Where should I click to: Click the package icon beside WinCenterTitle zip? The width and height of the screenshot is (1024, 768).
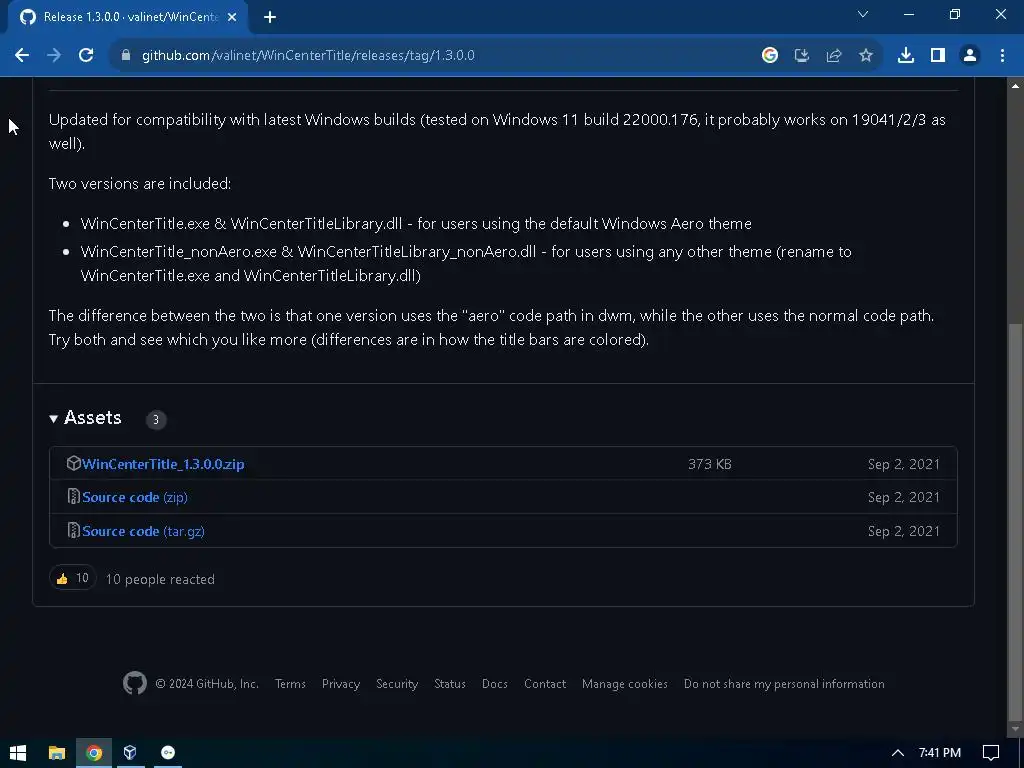click(x=73, y=464)
